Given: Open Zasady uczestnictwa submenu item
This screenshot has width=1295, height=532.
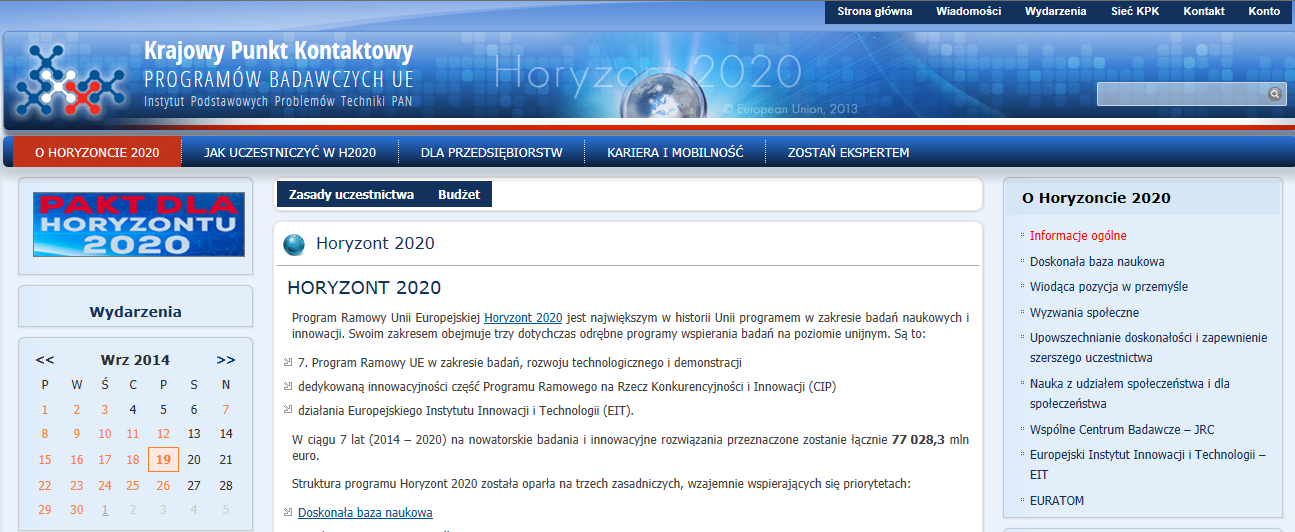Looking at the screenshot, I should click(351, 194).
